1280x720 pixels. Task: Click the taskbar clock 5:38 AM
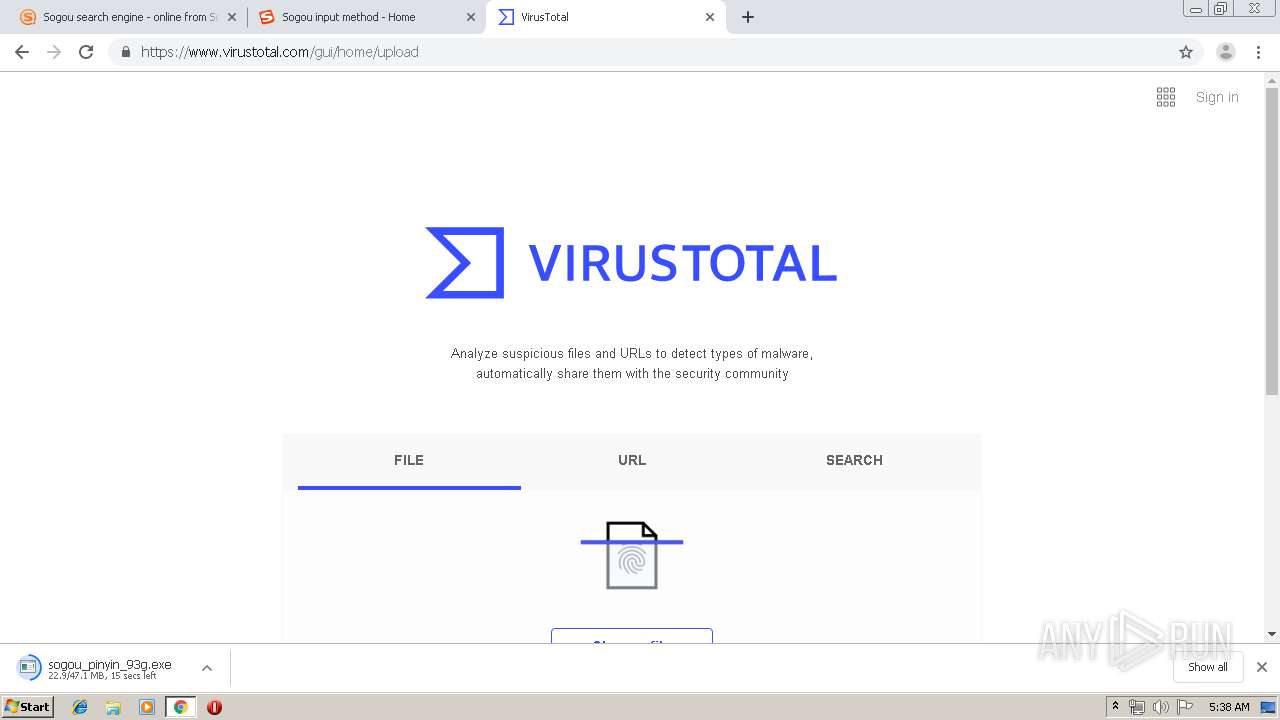(x=1229, y=707)
